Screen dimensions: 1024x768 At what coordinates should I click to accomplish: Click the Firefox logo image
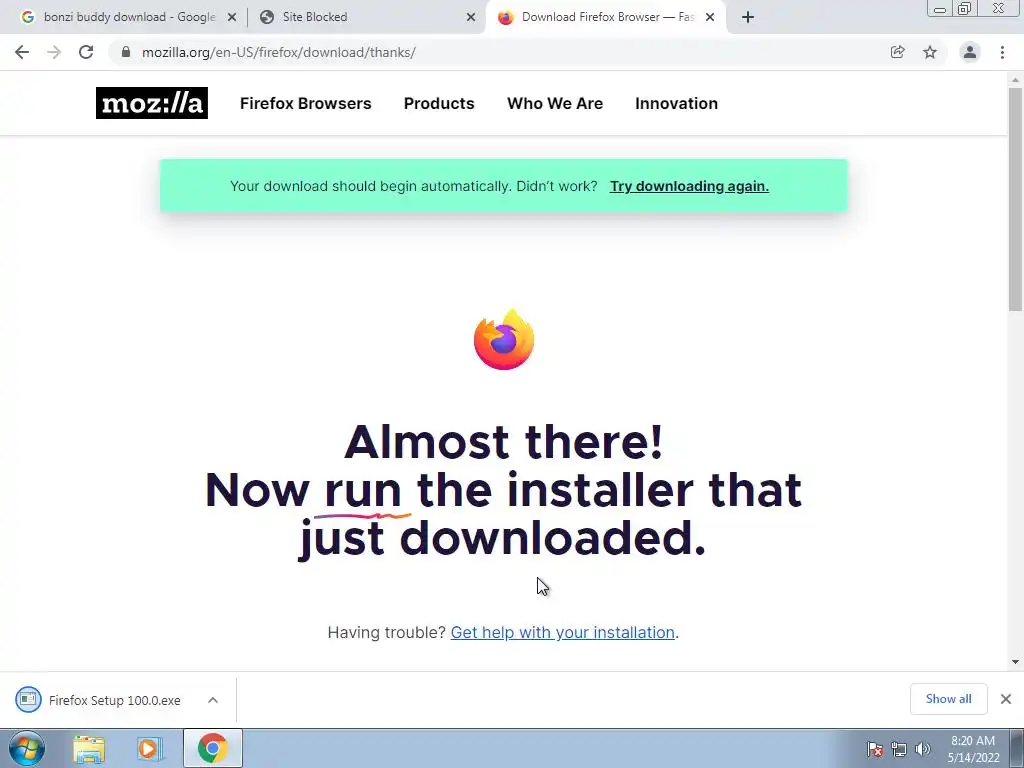tap(504, 340)
